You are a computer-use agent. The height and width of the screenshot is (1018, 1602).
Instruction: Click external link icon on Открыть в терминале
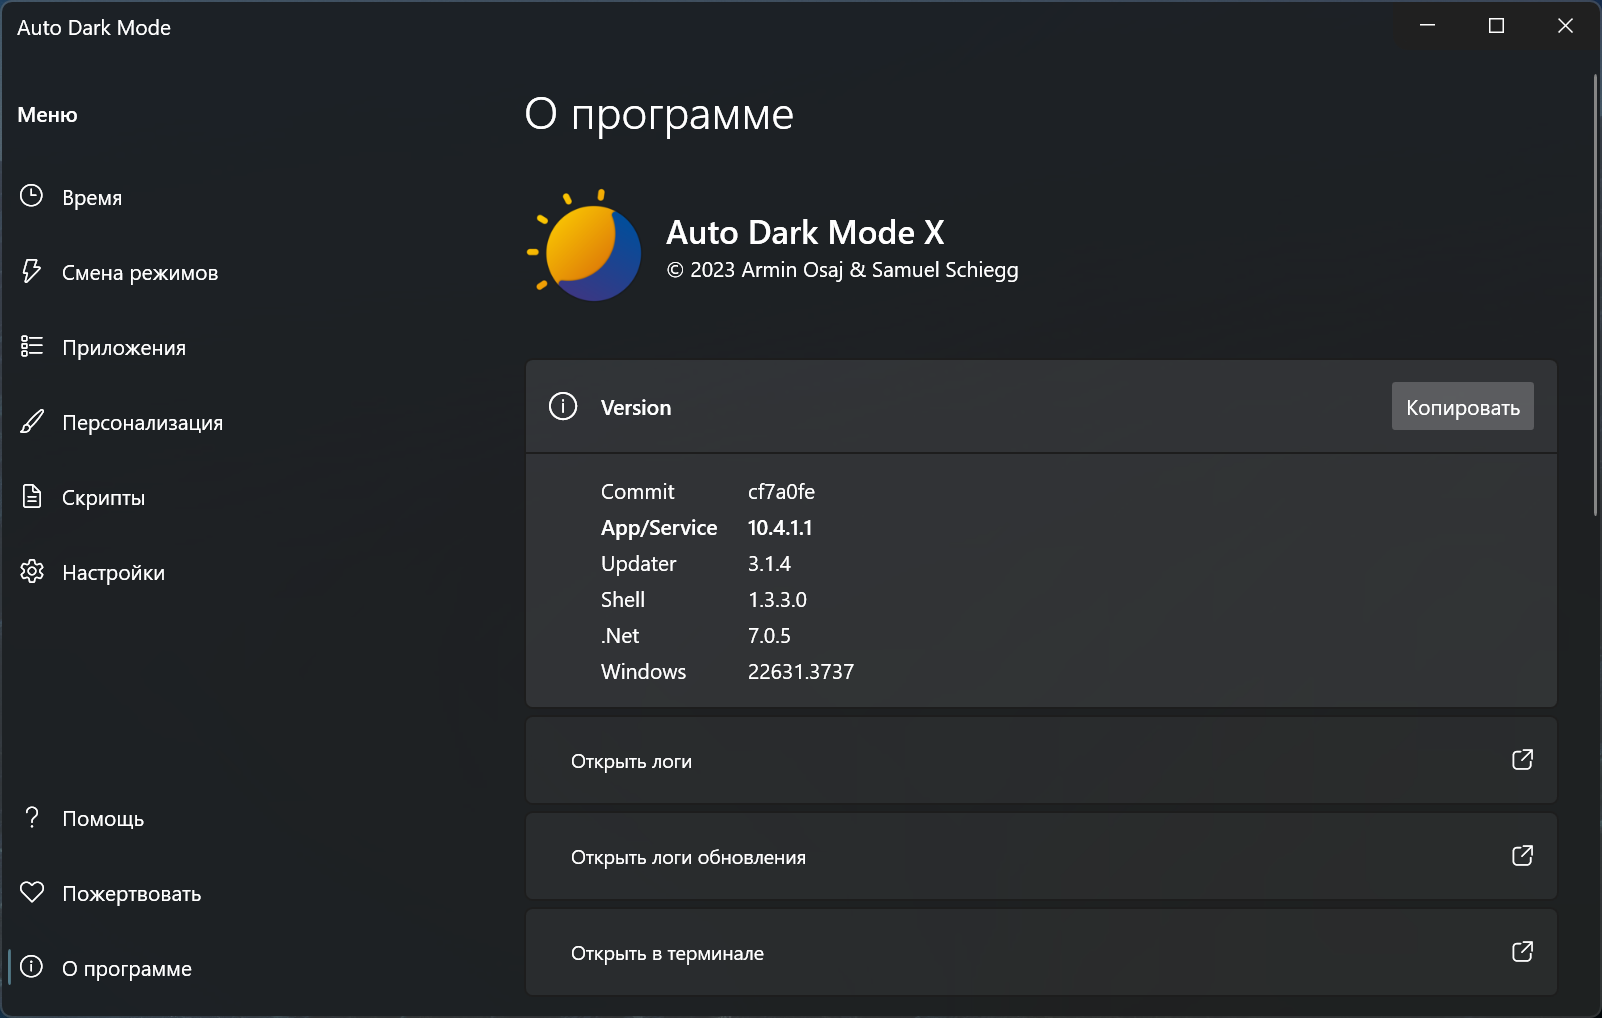(x=1522, y=952)
